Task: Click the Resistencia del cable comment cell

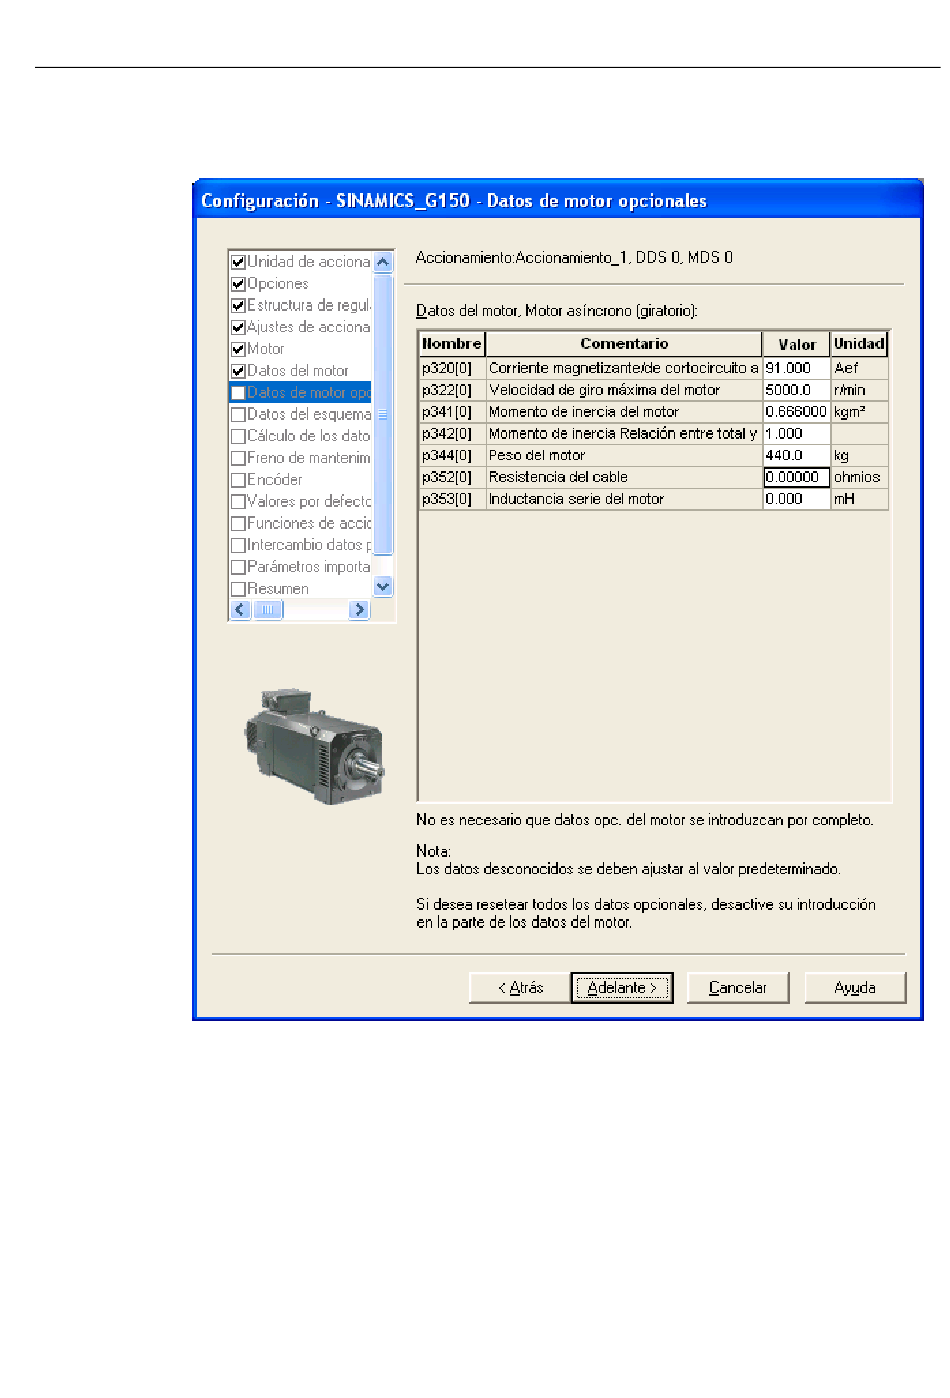Action: 624,477
